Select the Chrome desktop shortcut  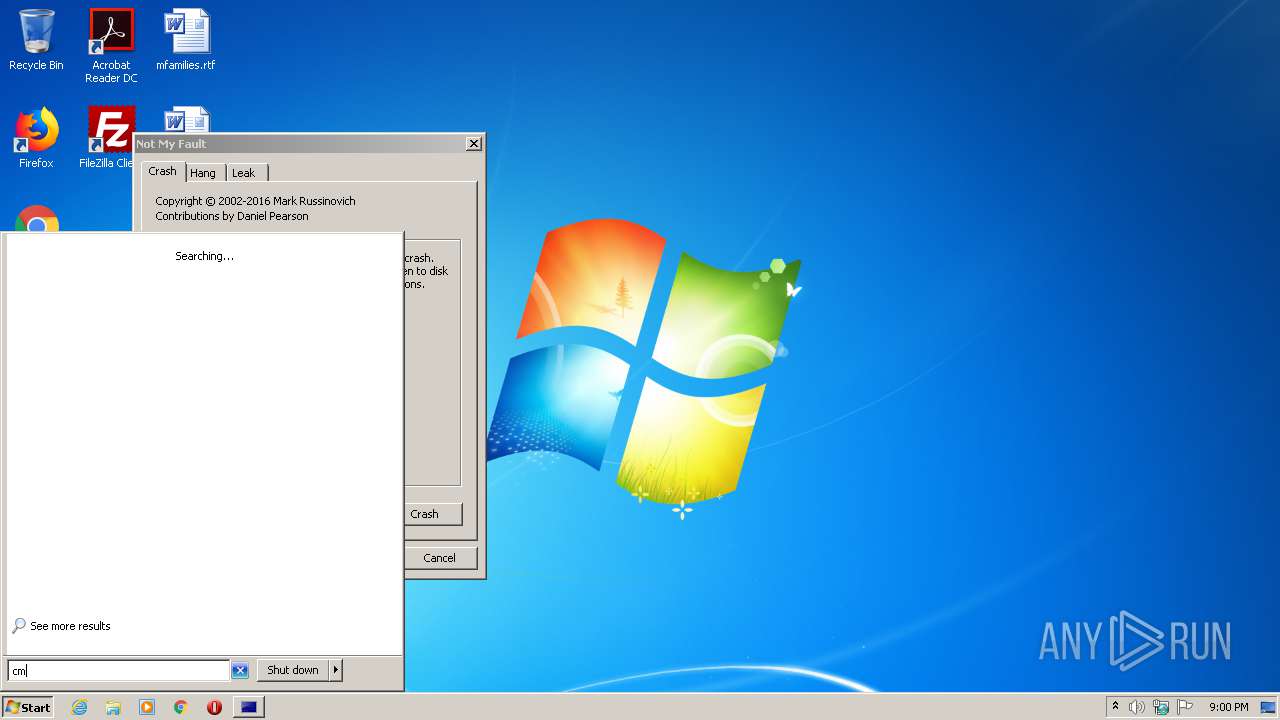tap(37, 219)
